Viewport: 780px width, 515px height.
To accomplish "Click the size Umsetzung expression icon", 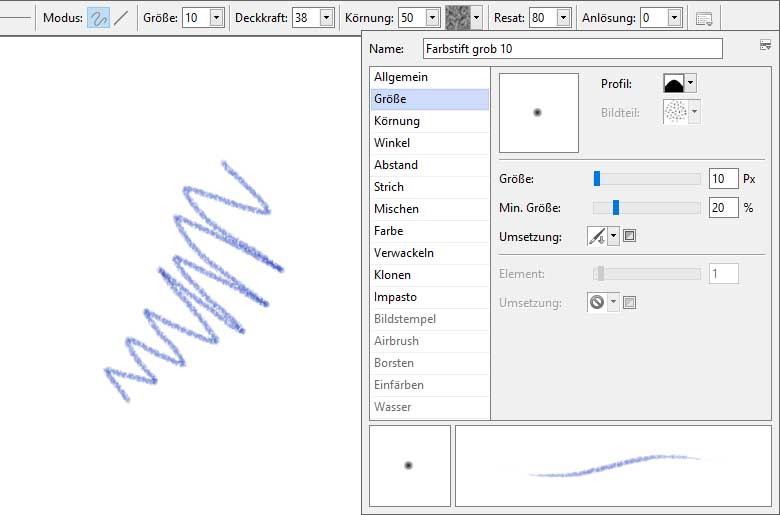I will (x=597, y=236).
